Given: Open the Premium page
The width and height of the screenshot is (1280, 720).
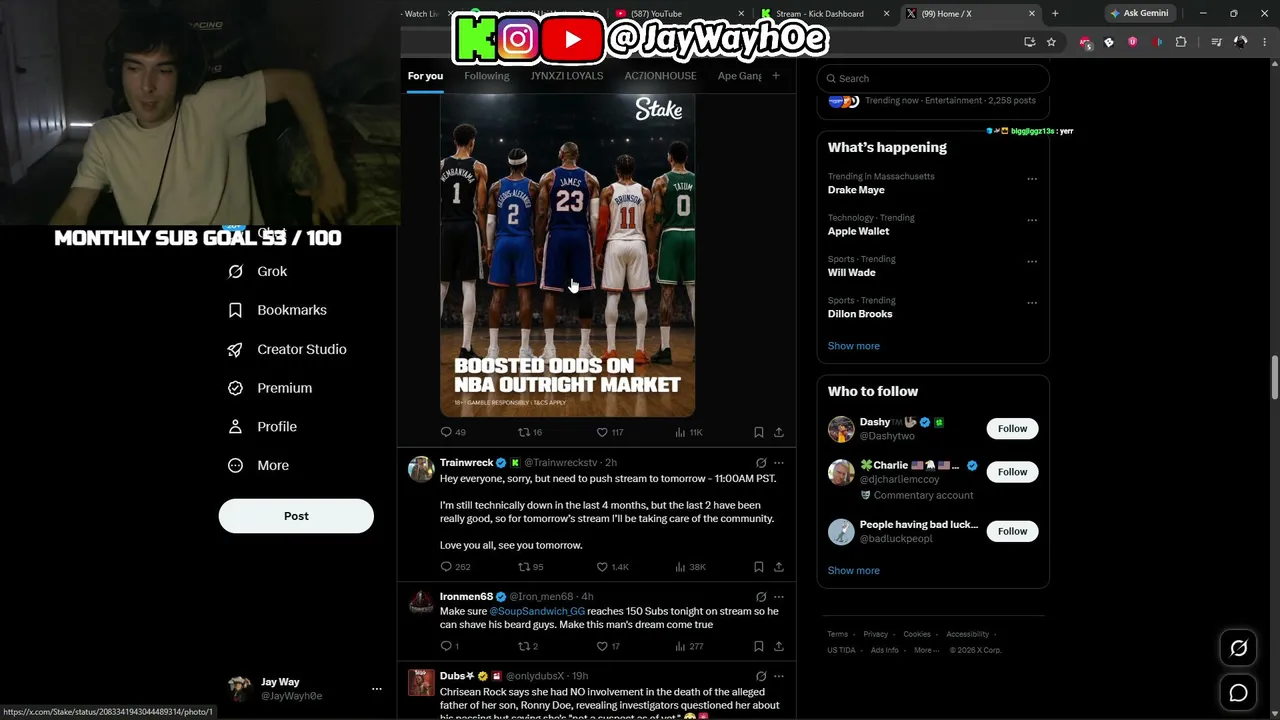Looking at the screenshot, I should [x=269, y=388].
